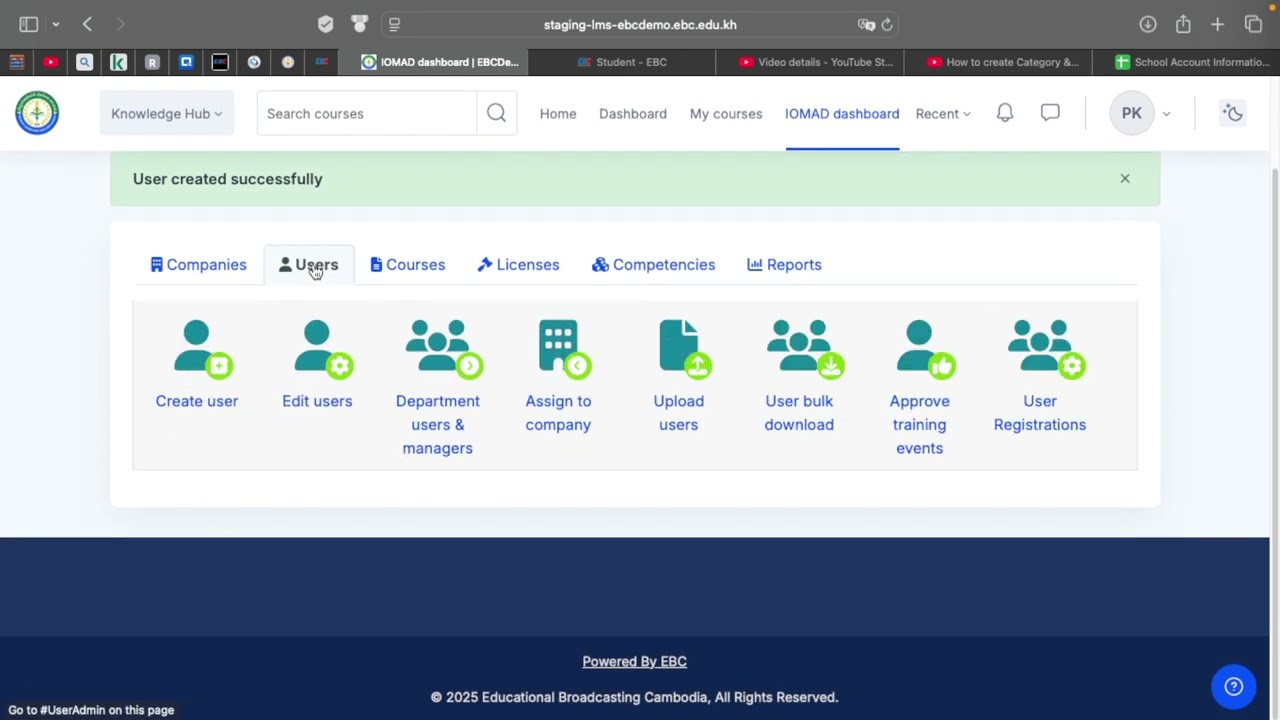Open the Upload users icon
Image resolution: width=1280 pixels, height=720 pixels.
pyautogui.click(x=685, y=349)
